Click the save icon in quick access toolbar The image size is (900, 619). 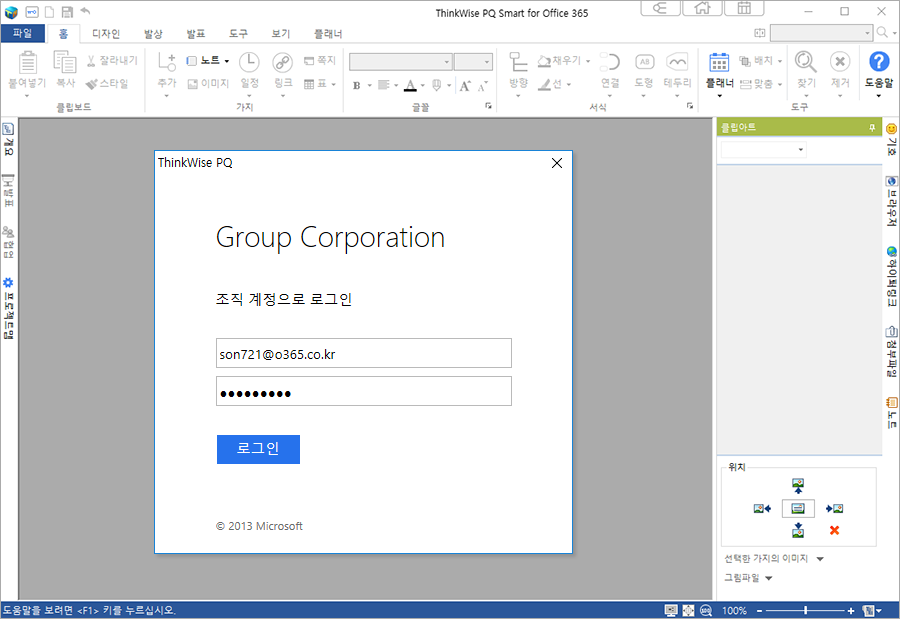pyautogui.click(x=67, y=11)
